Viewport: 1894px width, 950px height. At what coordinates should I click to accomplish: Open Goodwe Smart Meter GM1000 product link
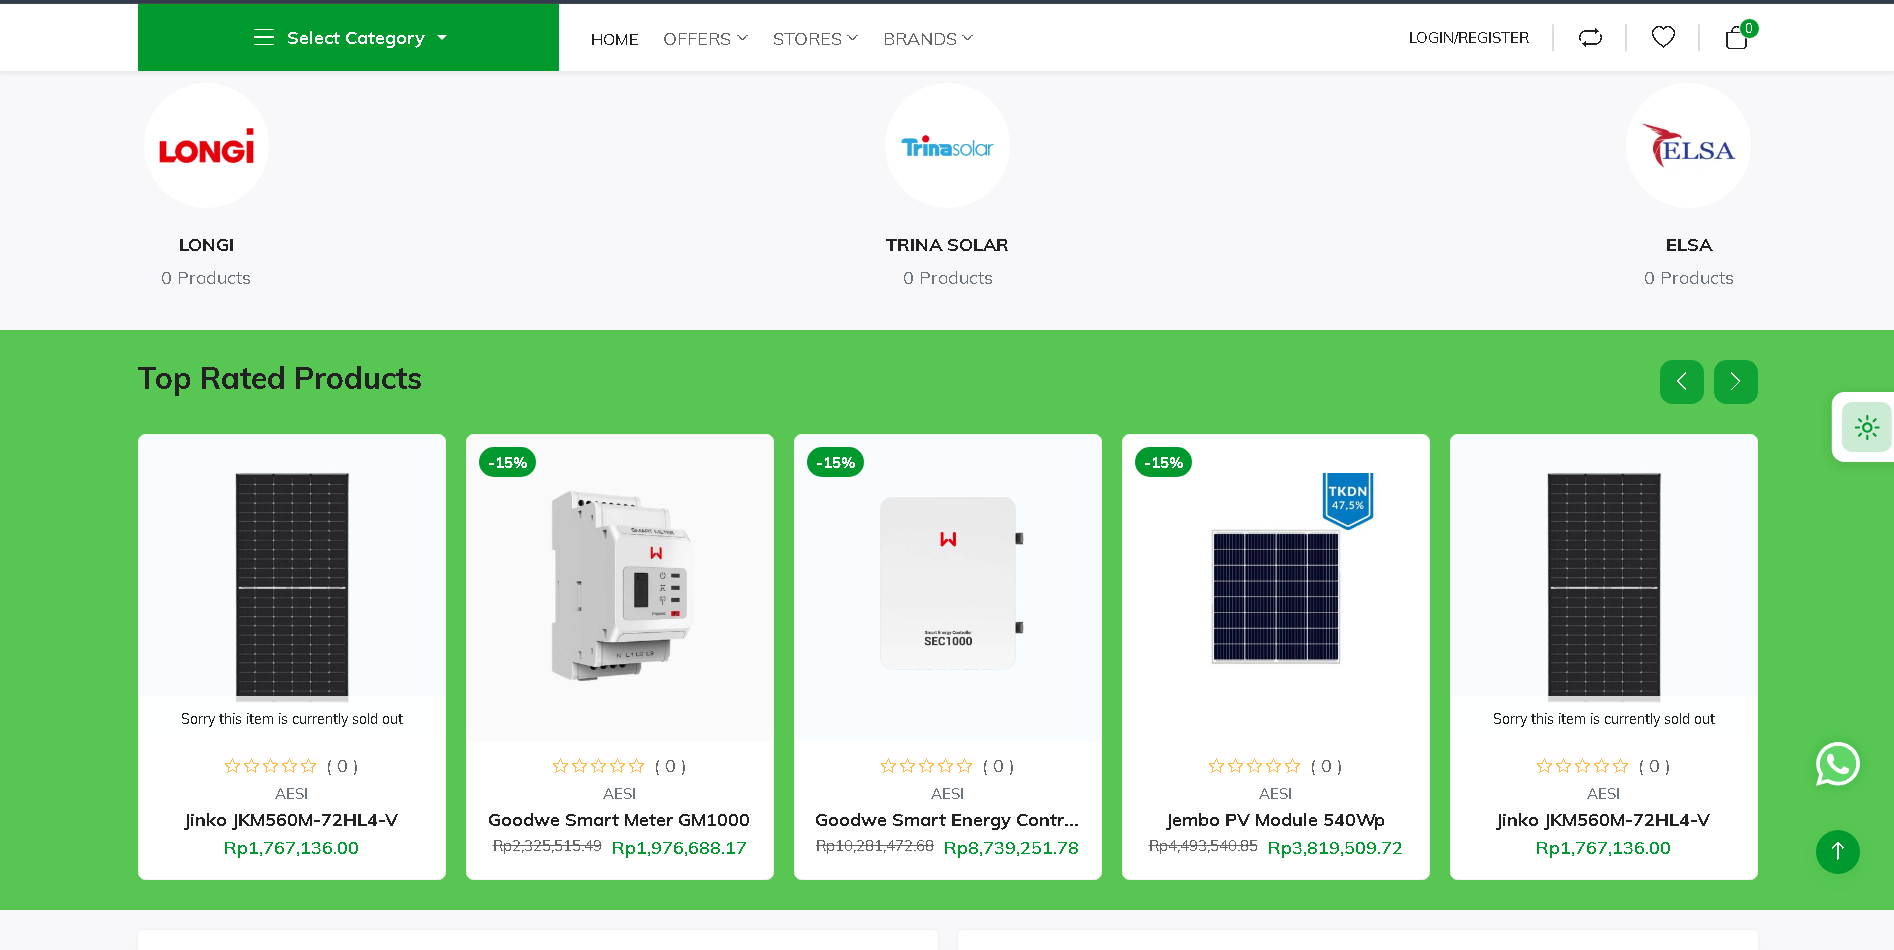tap(619, 820)
